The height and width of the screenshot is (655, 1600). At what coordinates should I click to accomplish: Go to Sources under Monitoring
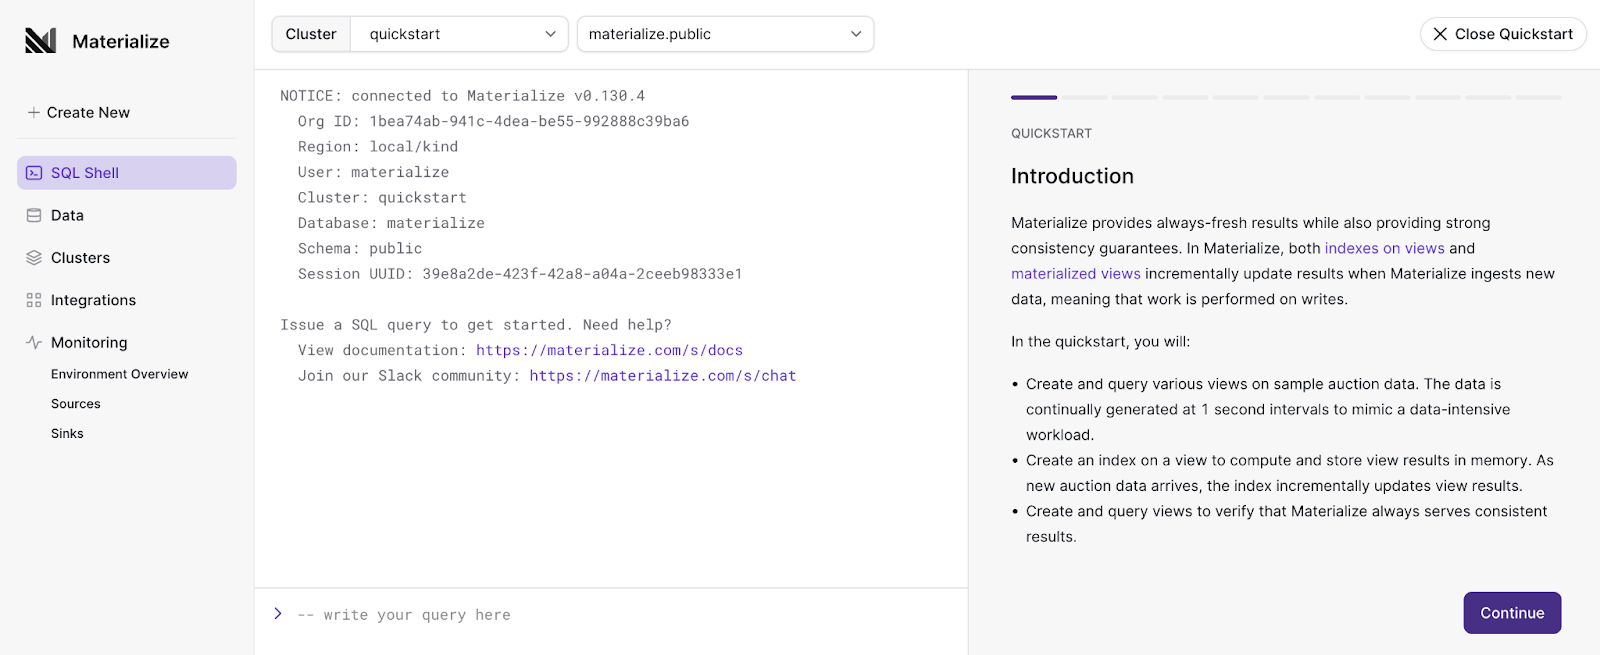(76, 404)
